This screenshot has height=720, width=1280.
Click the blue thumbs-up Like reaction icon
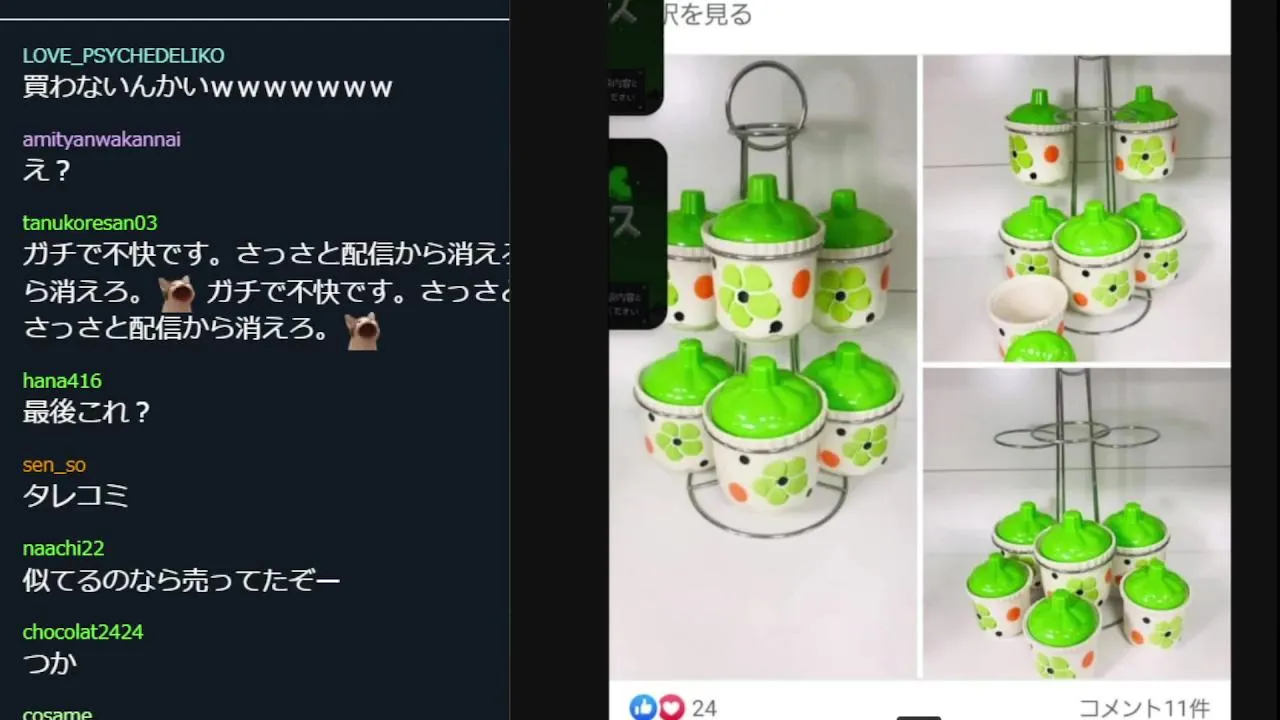pyautogui.click(x=643, y=707)
